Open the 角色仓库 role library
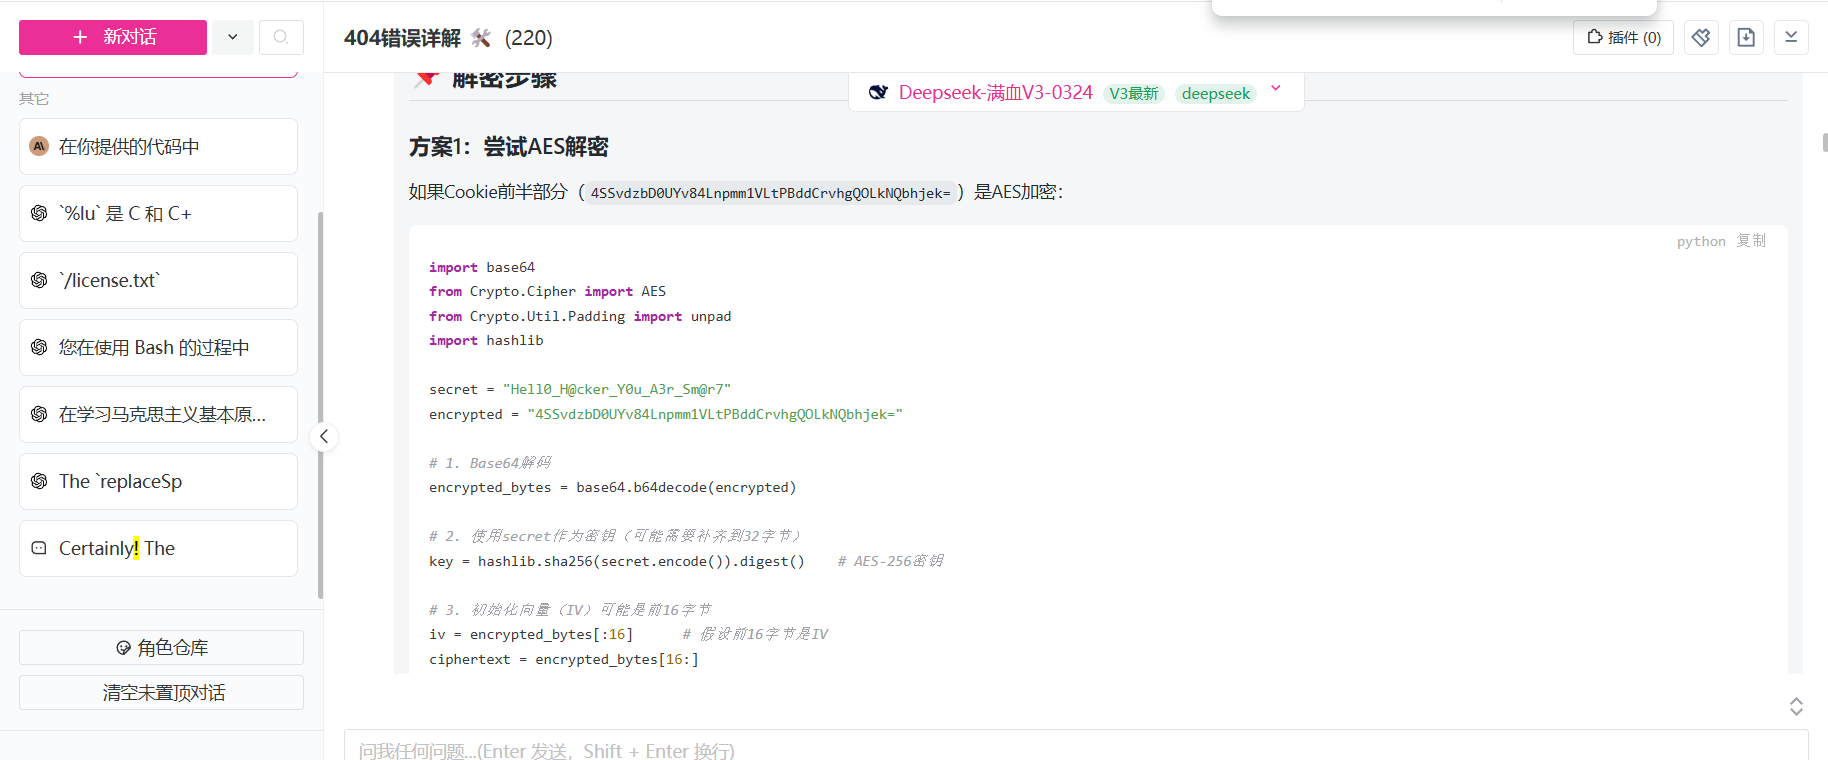The height and width of the screenshot is (760, 1828). (x=161, y=647)
